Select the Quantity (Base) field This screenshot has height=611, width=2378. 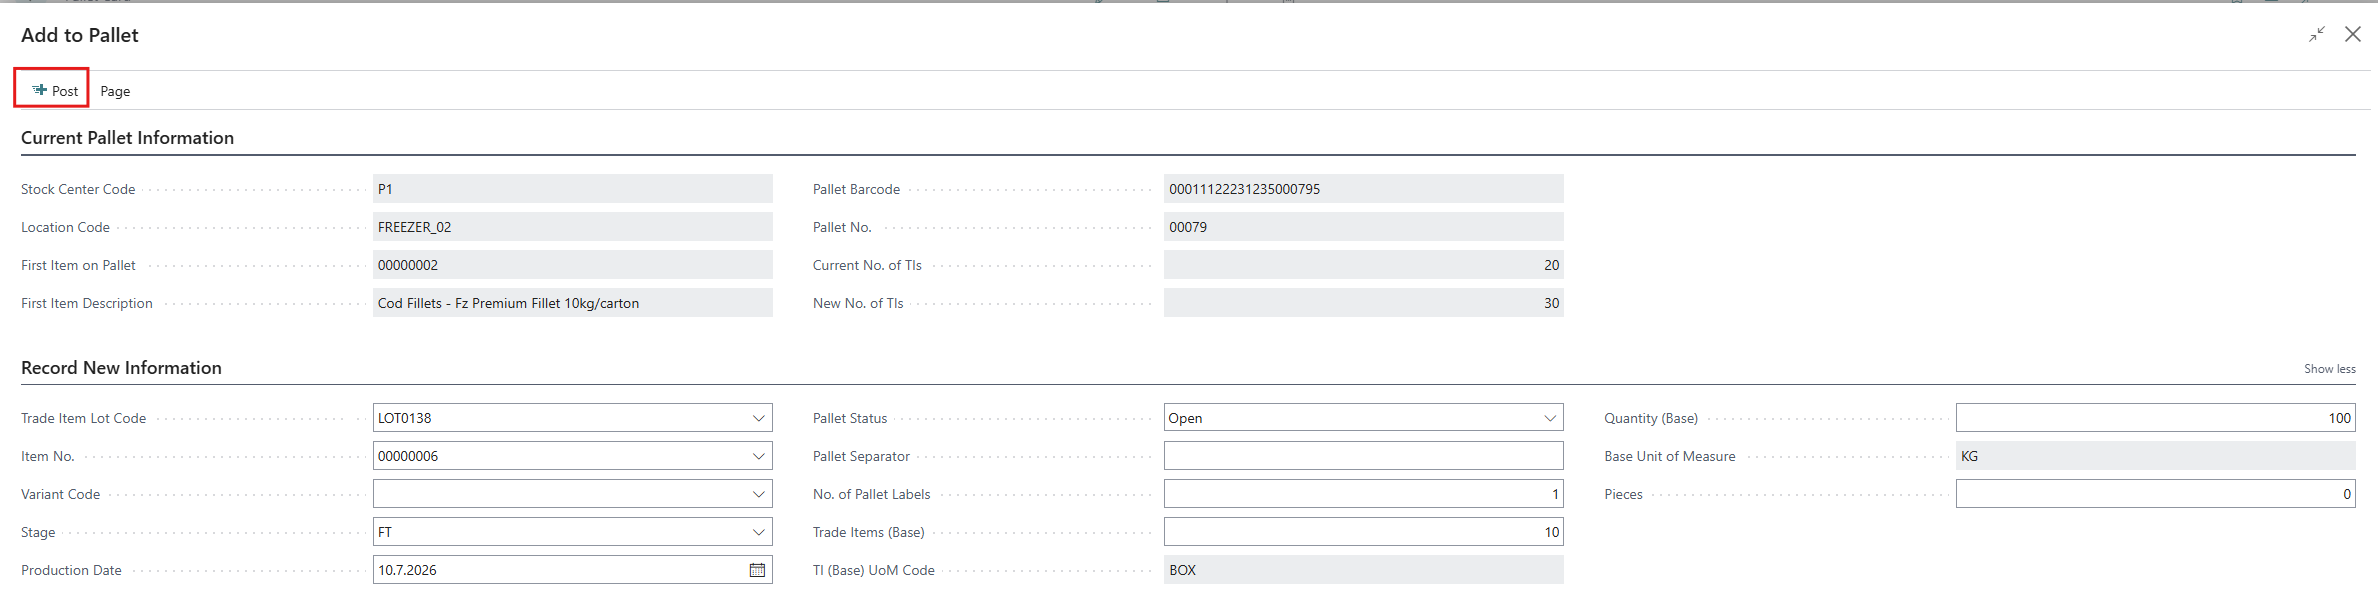pyautogui.click(x=2155, y=418)
